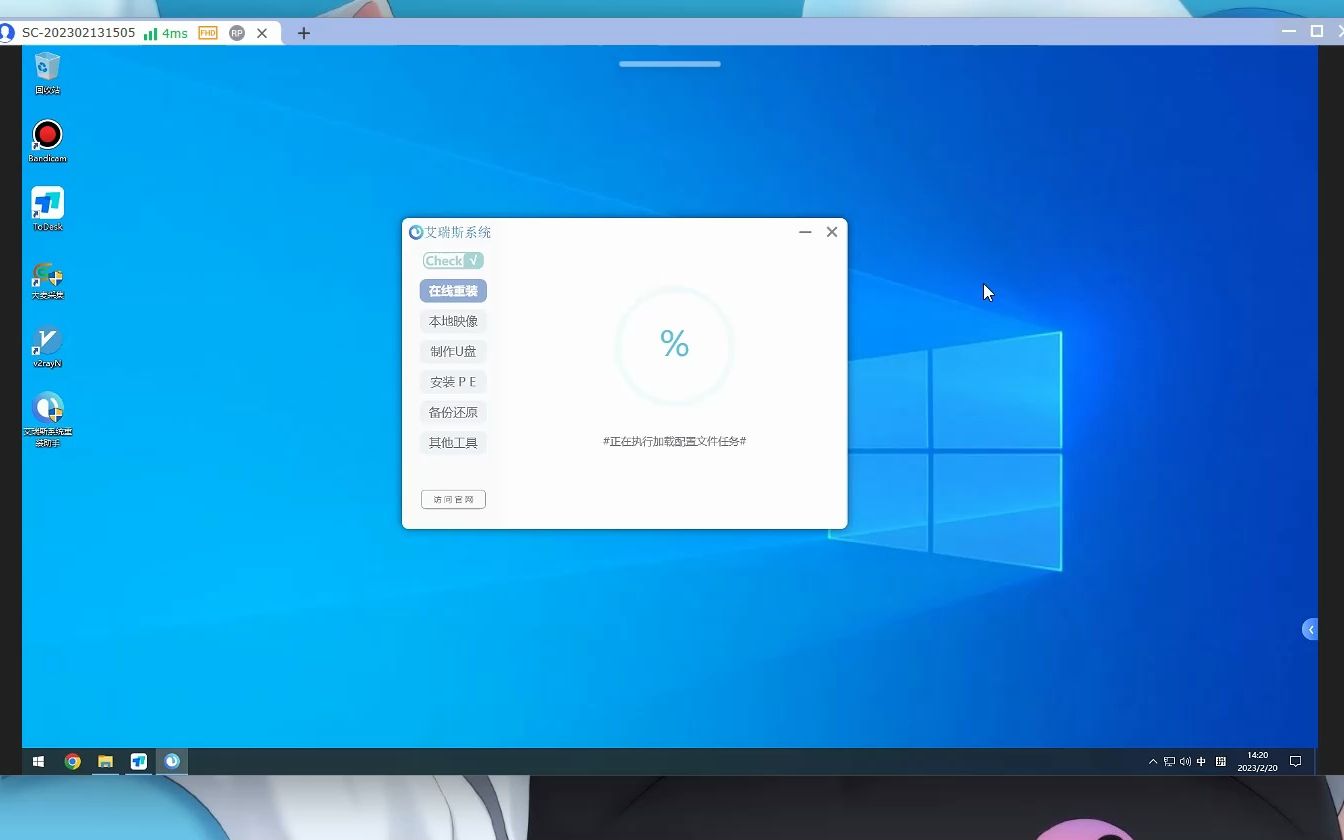Click the 访问官网 button
This screenshot has width=1344, height=840.
pos(453,499)
